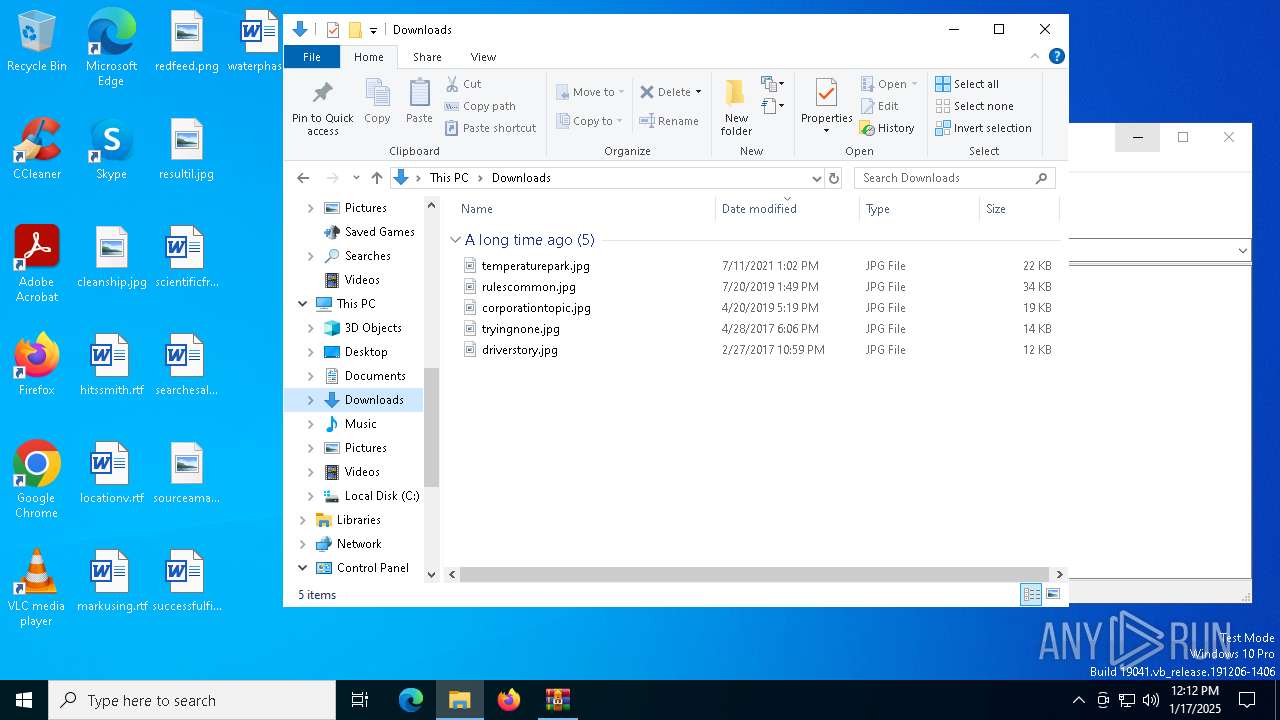
Task: Click the Edit command in ribbon
Action: click(x=879, y=106)
